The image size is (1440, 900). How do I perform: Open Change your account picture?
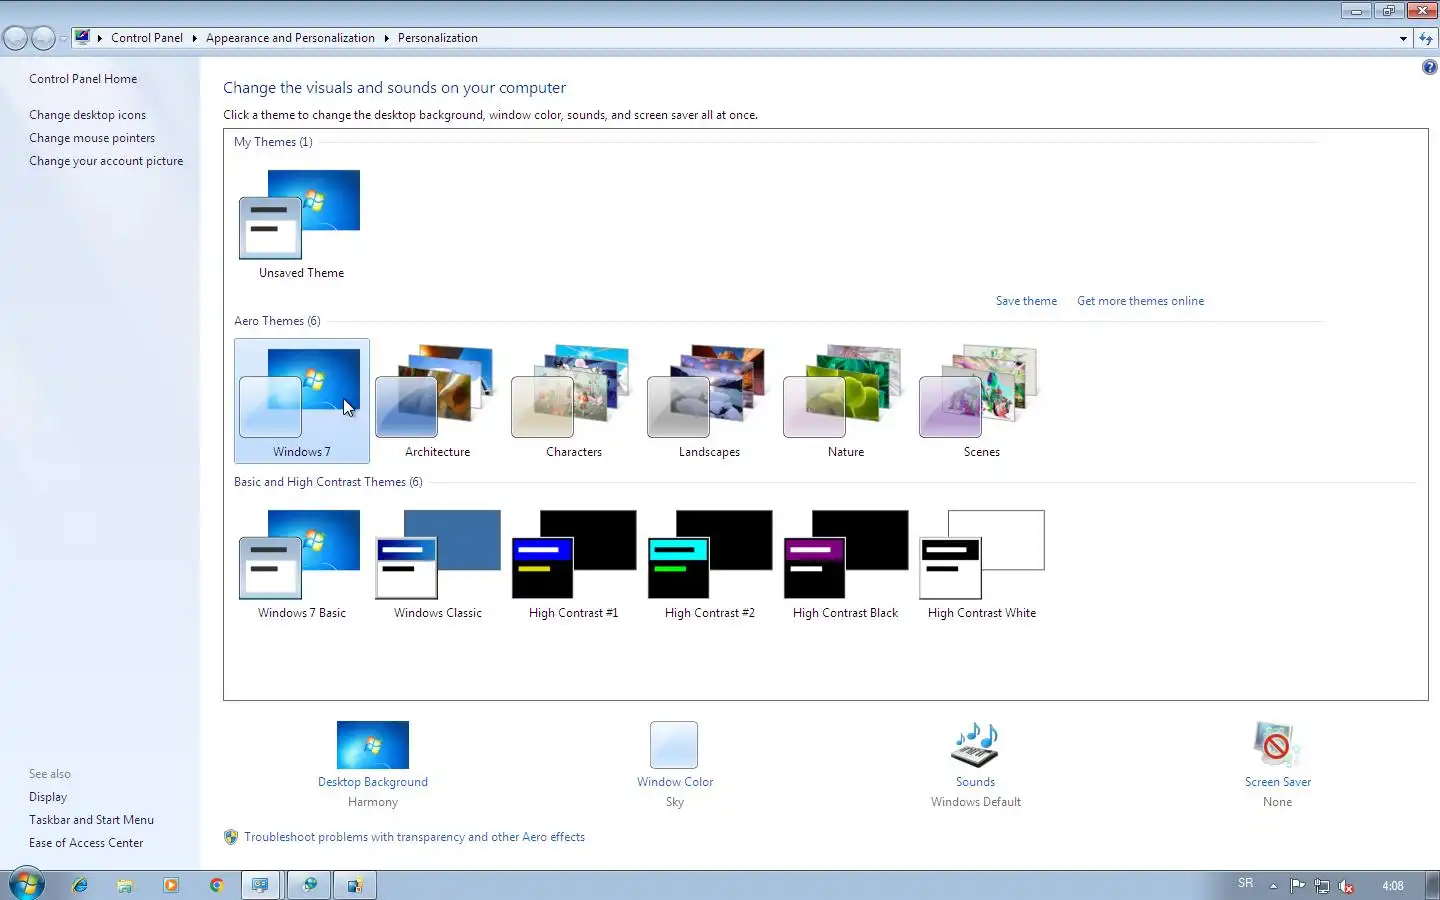(x=106, y=161)
